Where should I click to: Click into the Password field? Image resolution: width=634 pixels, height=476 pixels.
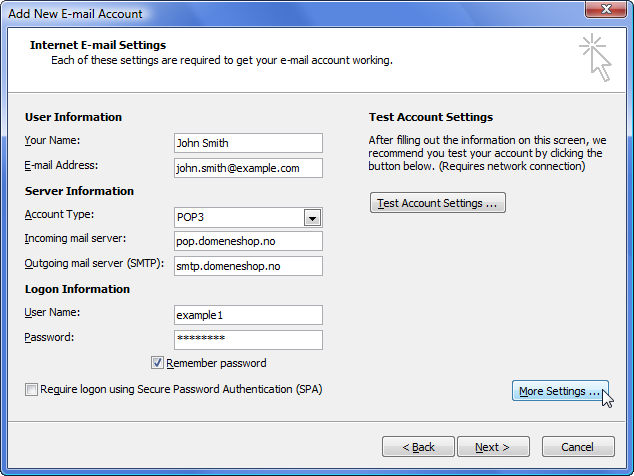click(248, 340)
